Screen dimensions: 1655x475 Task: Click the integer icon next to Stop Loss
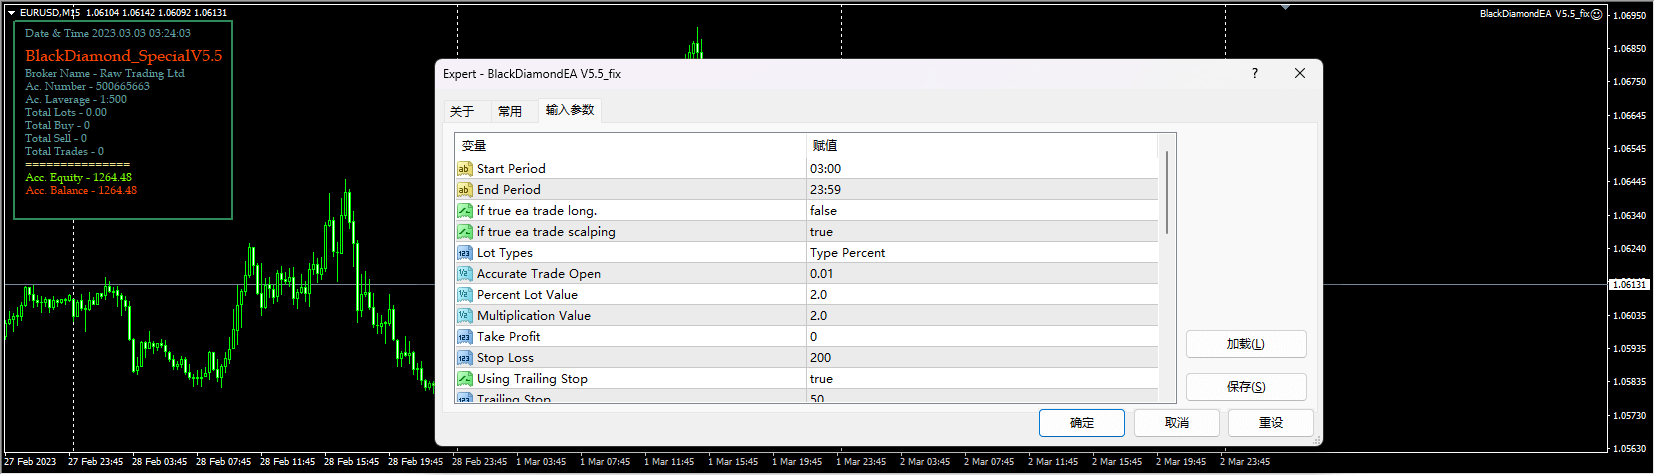click(x=464, y=358)
